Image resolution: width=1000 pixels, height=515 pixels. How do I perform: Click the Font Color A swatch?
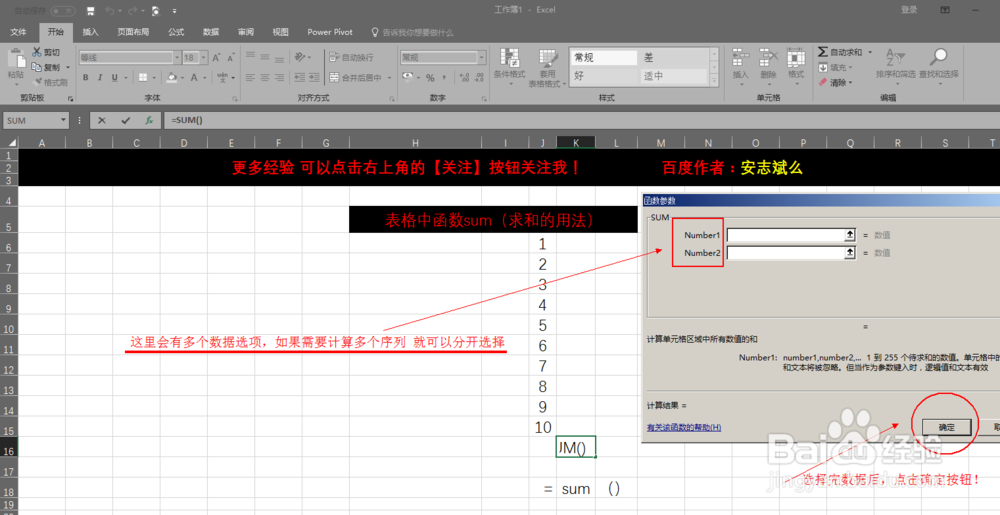click(195, 78)
